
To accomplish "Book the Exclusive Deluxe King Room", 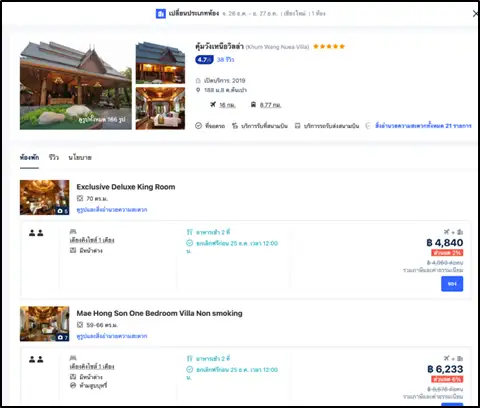I will 452,284.
